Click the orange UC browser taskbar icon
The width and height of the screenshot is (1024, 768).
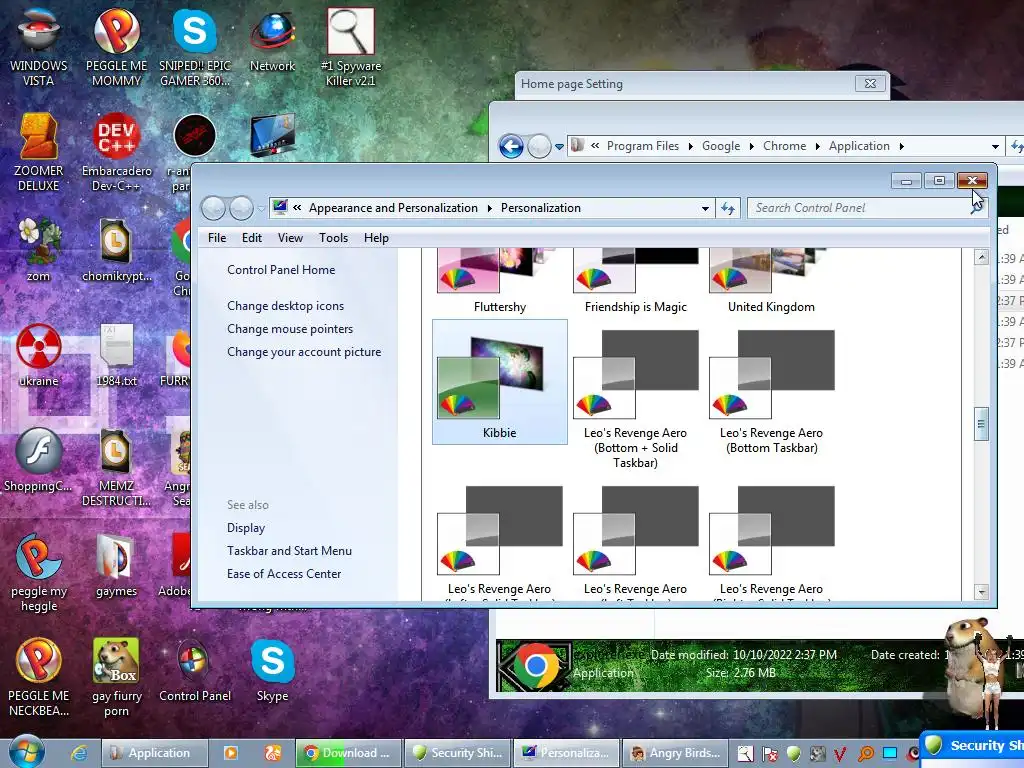[x=272, y=753]
